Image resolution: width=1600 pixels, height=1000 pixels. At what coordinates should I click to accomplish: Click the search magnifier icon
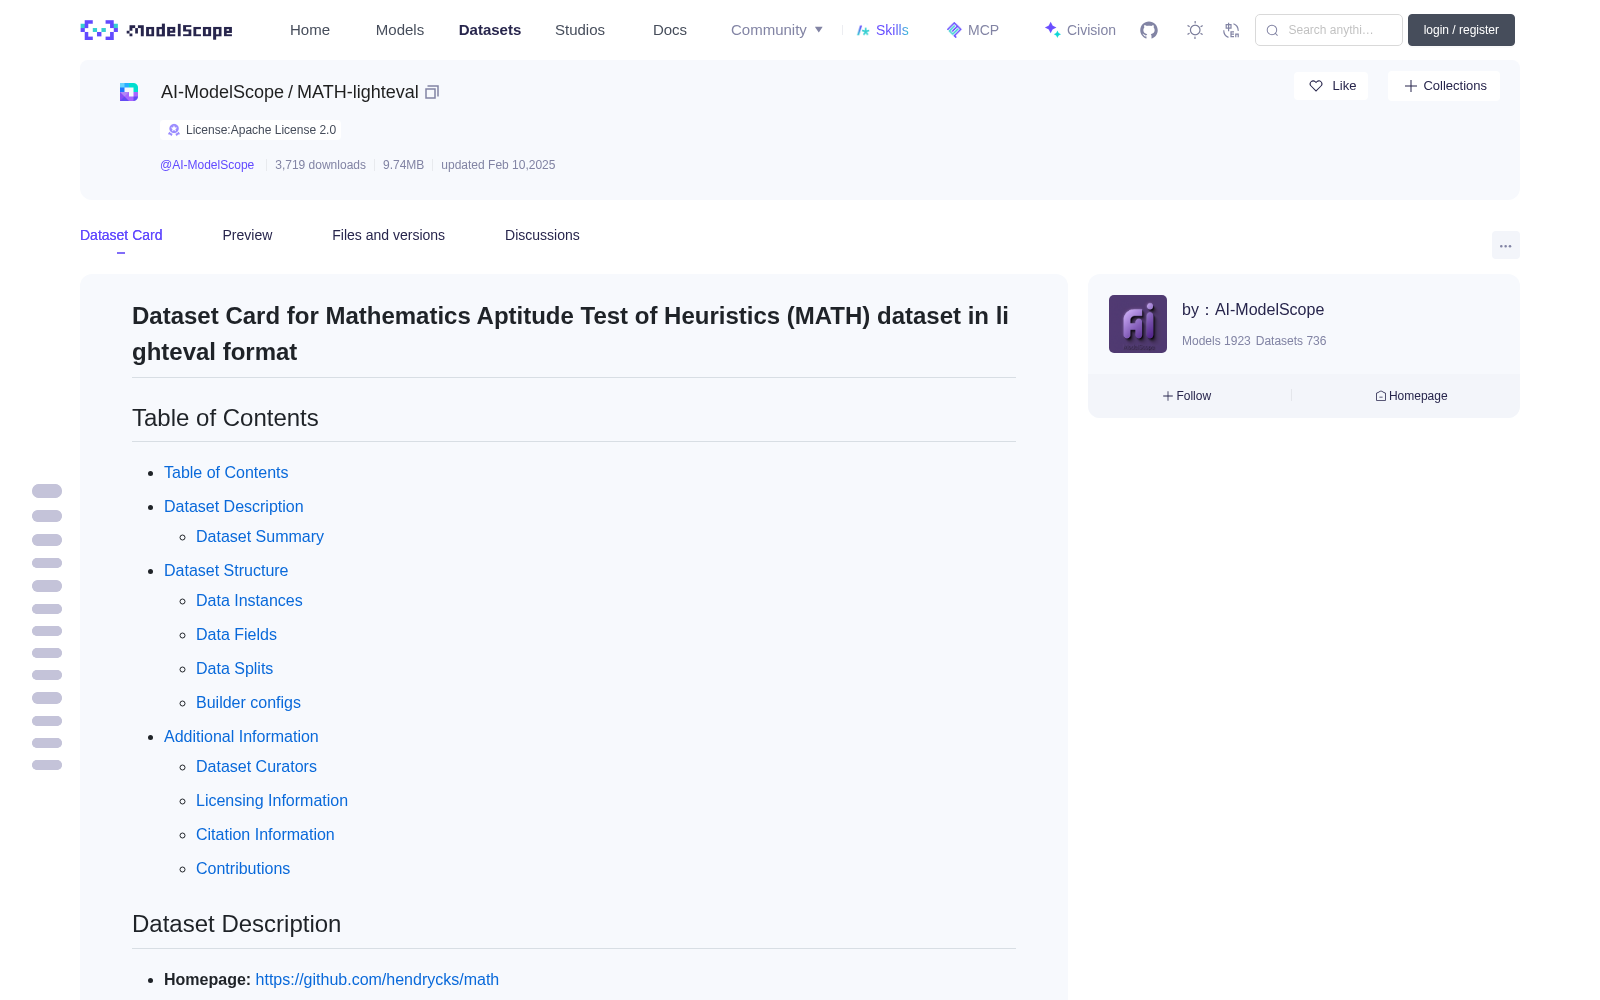tap(1272, 30)
